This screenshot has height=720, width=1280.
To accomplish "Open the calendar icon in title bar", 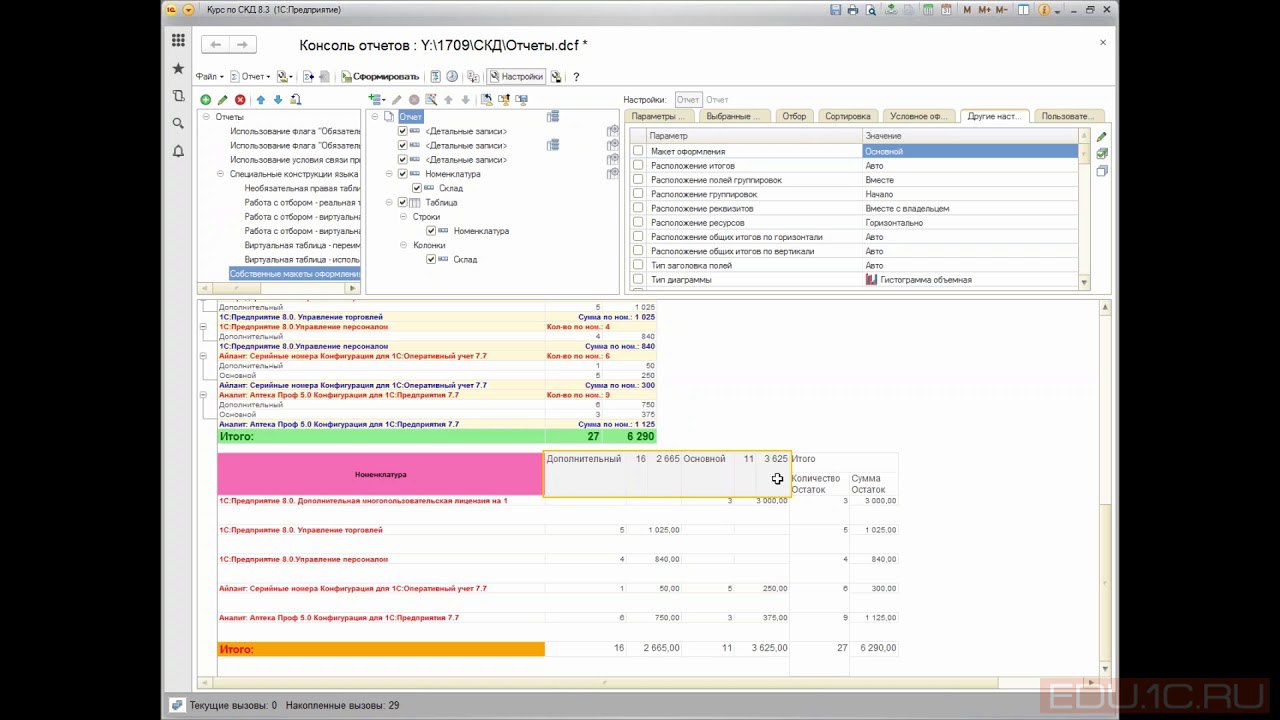I will 945,9.
